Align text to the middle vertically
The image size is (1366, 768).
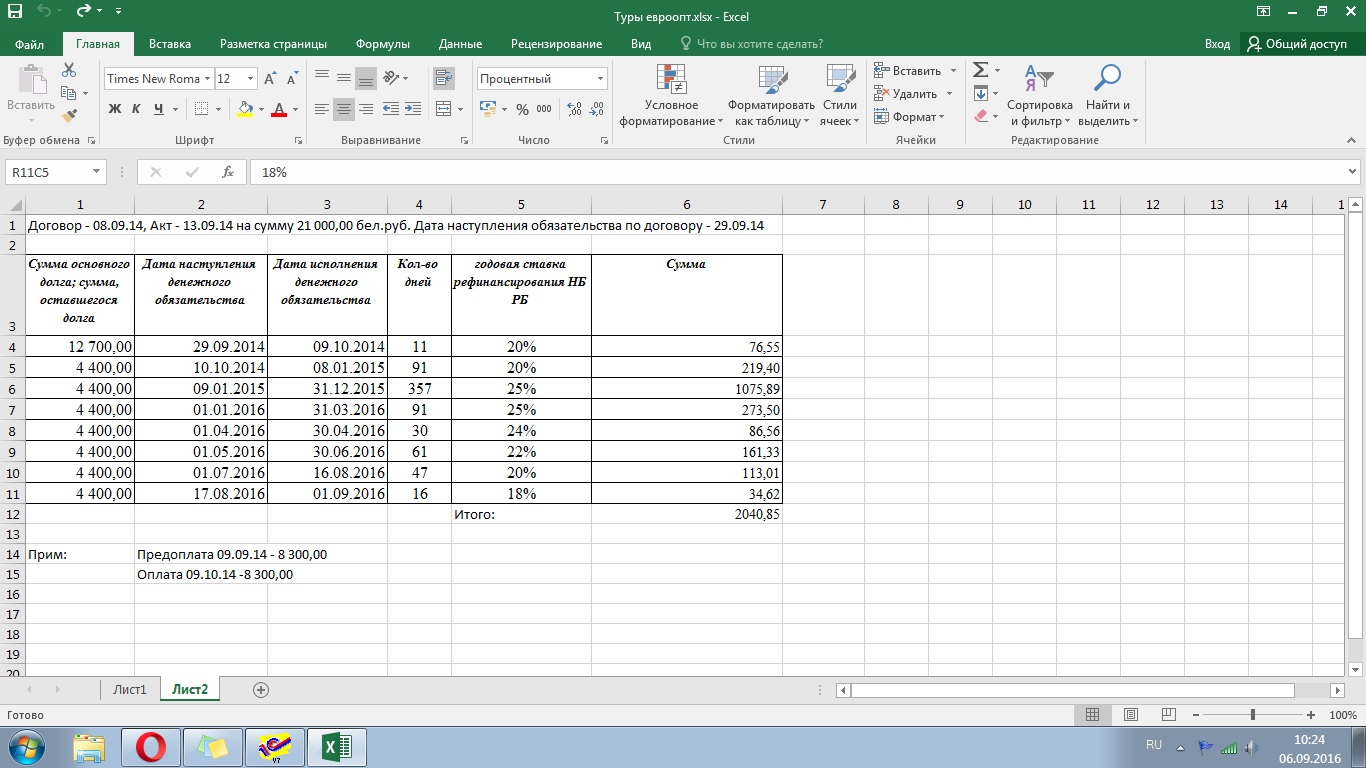click(343, 78)
